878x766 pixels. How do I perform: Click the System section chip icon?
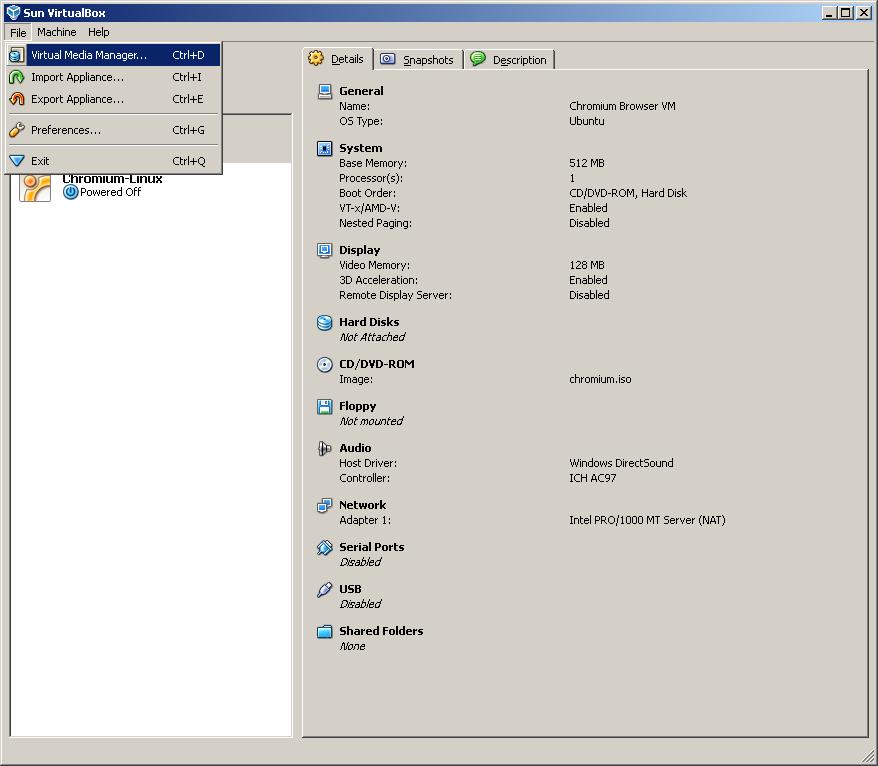[x=324, y=148]
